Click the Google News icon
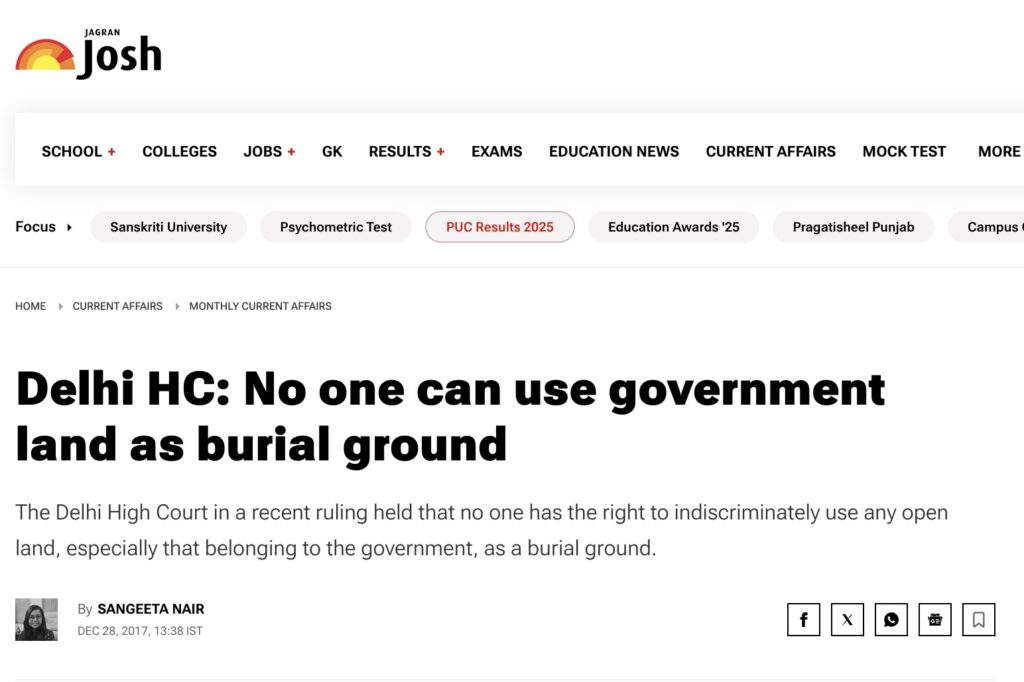 click(x=935, y=619)
